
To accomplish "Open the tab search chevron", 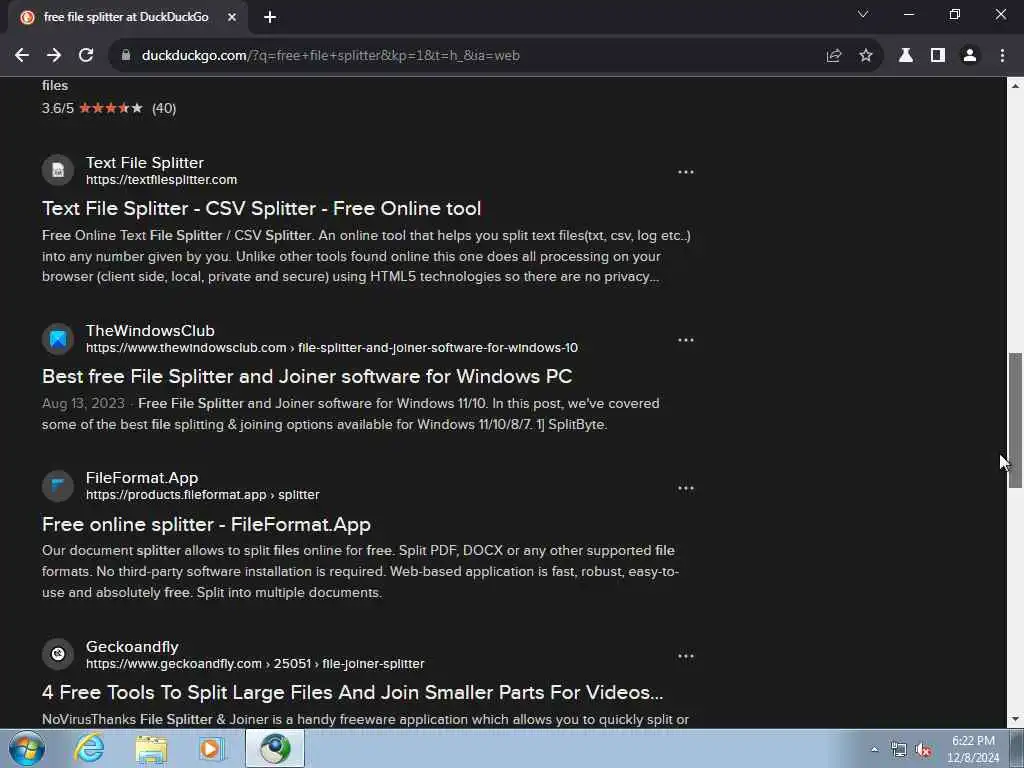I will [x=863, y=14].
